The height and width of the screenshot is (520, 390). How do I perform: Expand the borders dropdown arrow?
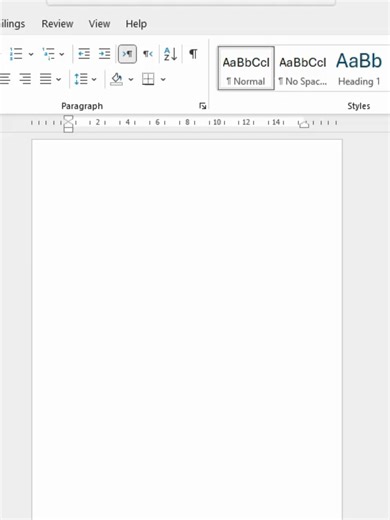coord(163,79)
